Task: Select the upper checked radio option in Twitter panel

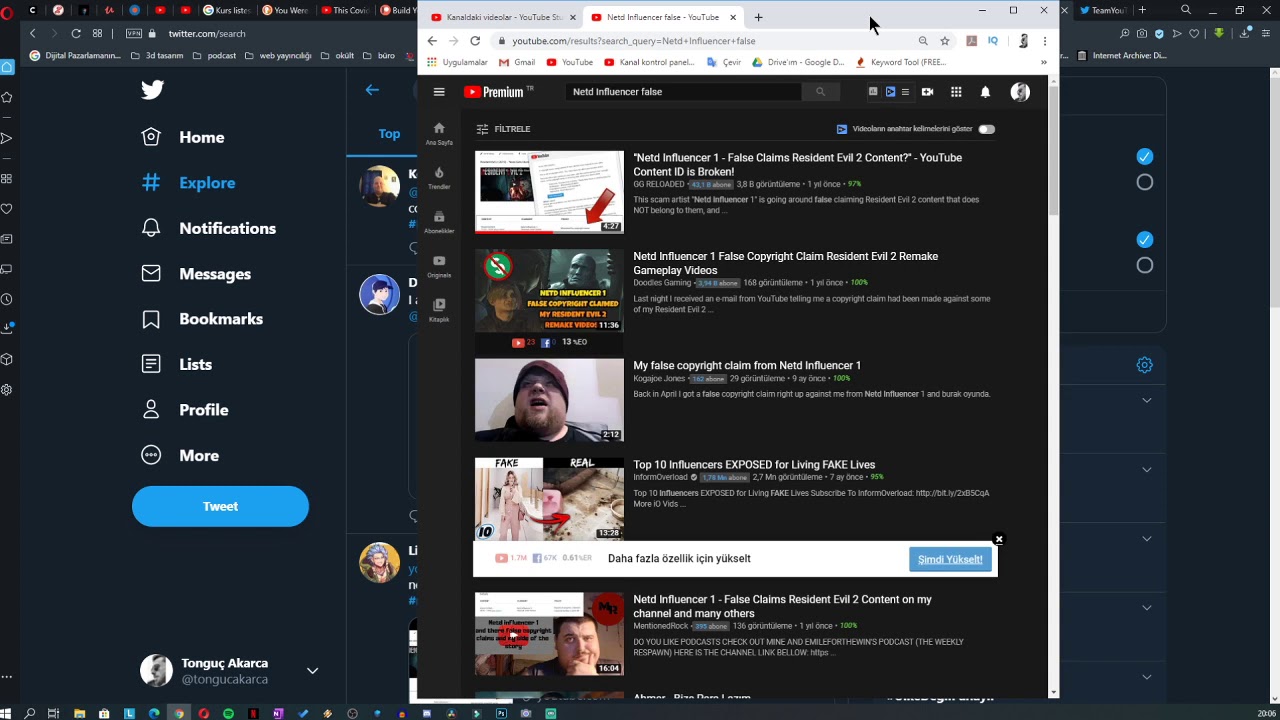Action: [1145, 156]
